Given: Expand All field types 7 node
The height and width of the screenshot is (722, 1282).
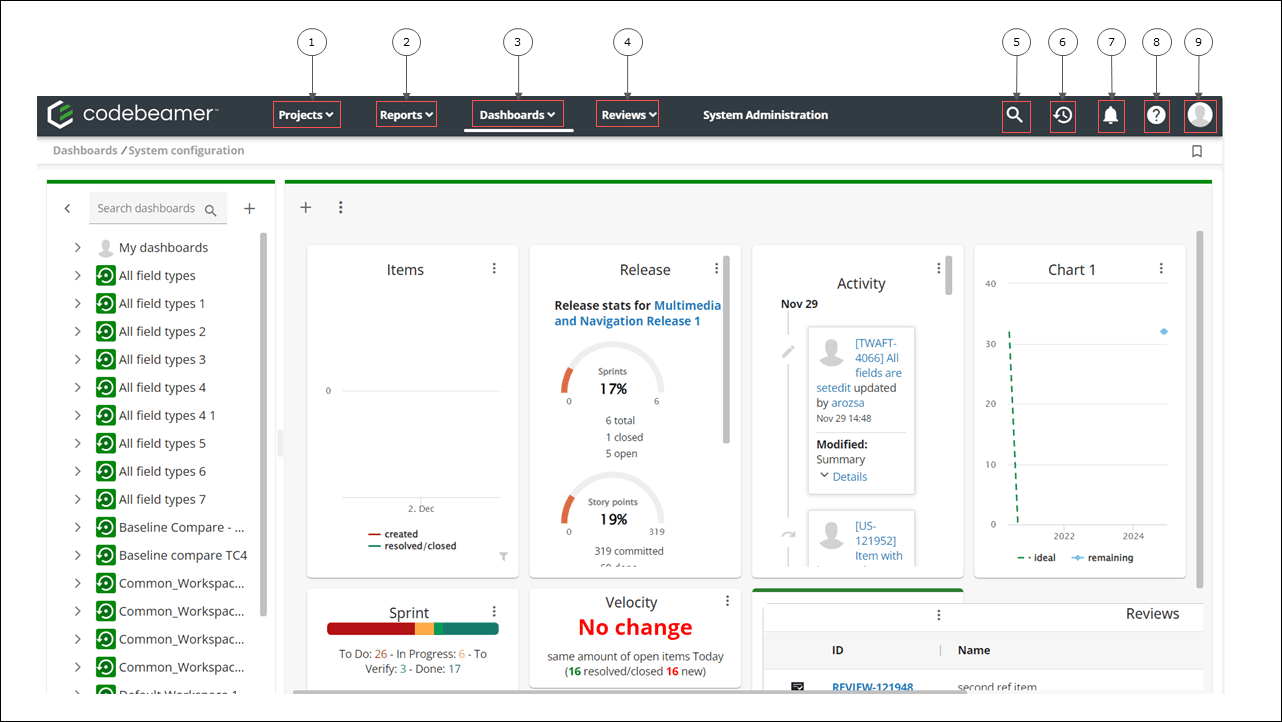Looking at the screenshot, I should tap(77, 499).
